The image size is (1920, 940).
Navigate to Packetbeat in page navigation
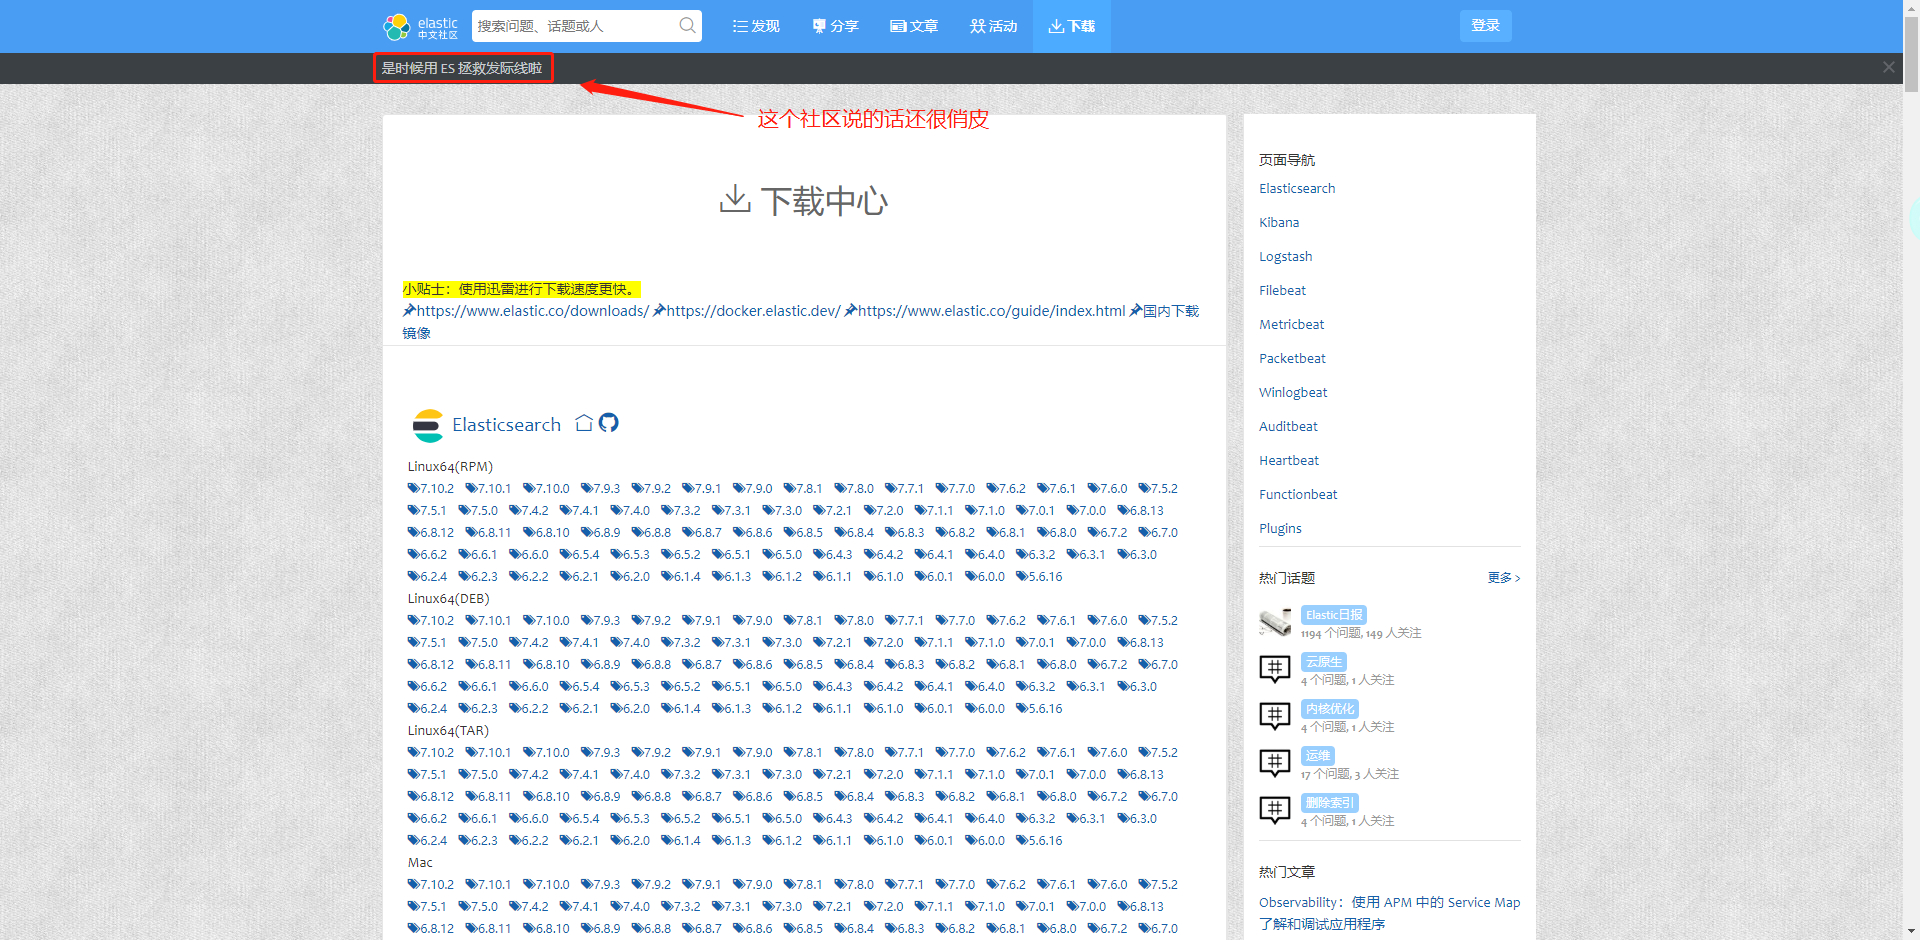[1292, 358]
